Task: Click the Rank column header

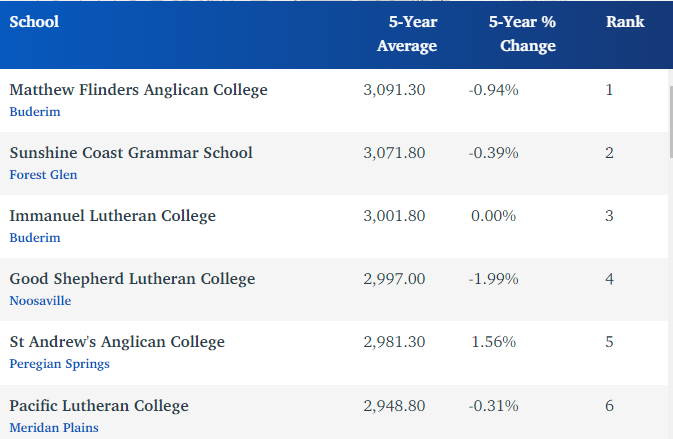Action: pos(625,22)
